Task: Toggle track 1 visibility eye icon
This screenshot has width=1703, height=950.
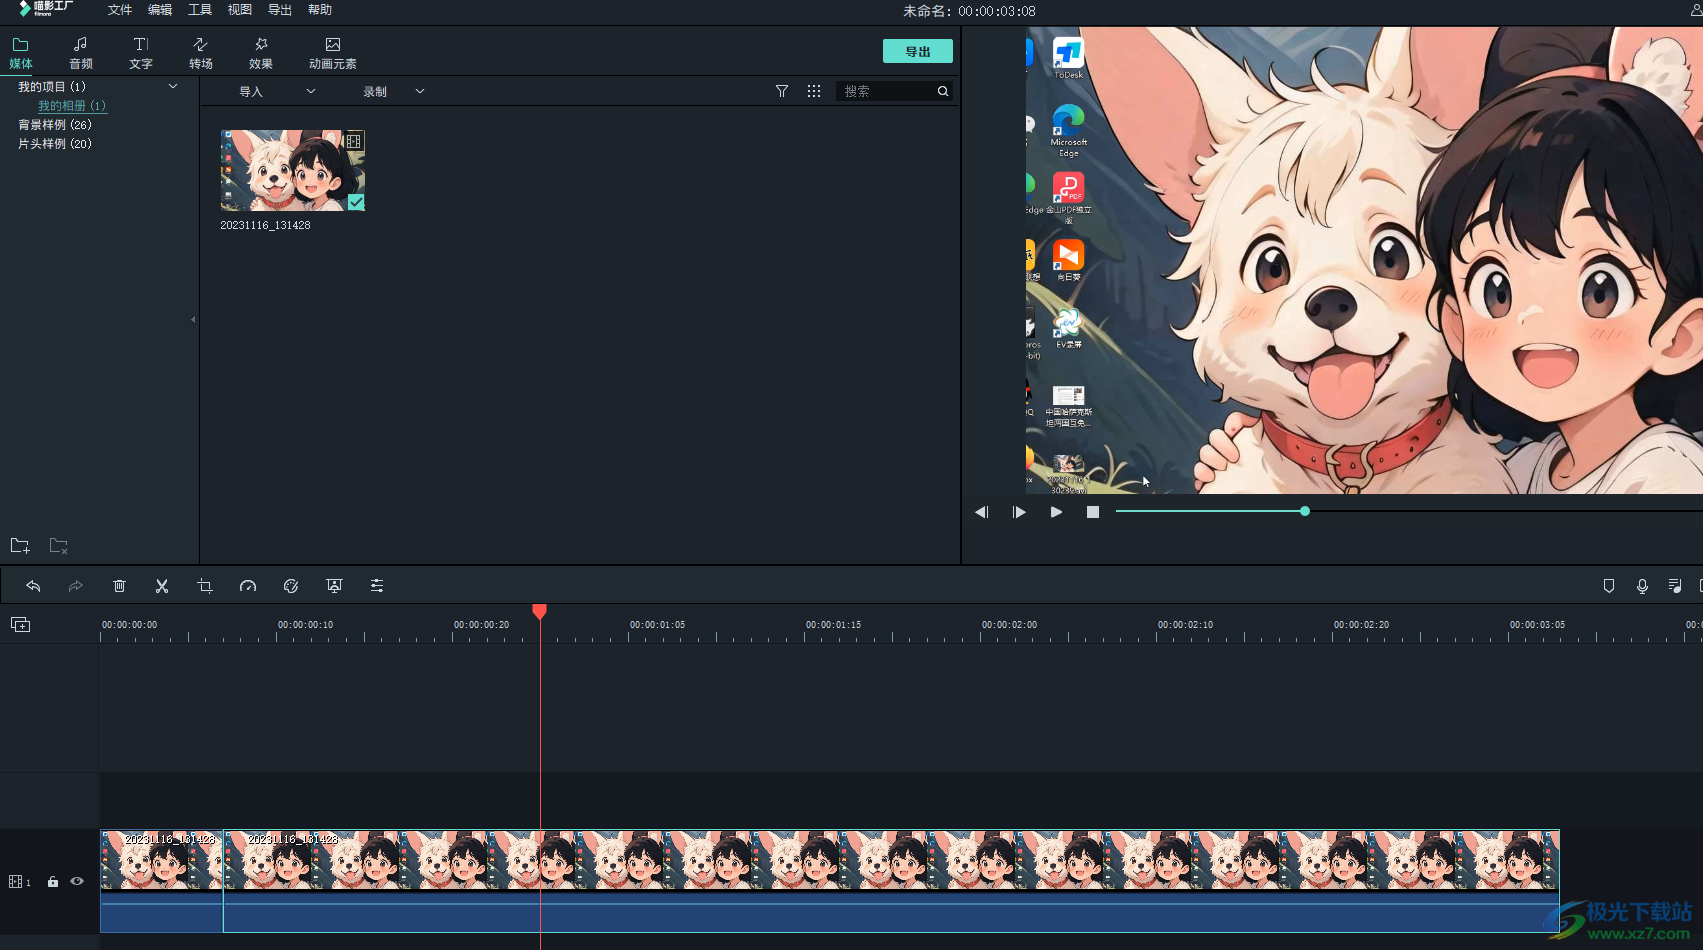Action: (77, 881)
